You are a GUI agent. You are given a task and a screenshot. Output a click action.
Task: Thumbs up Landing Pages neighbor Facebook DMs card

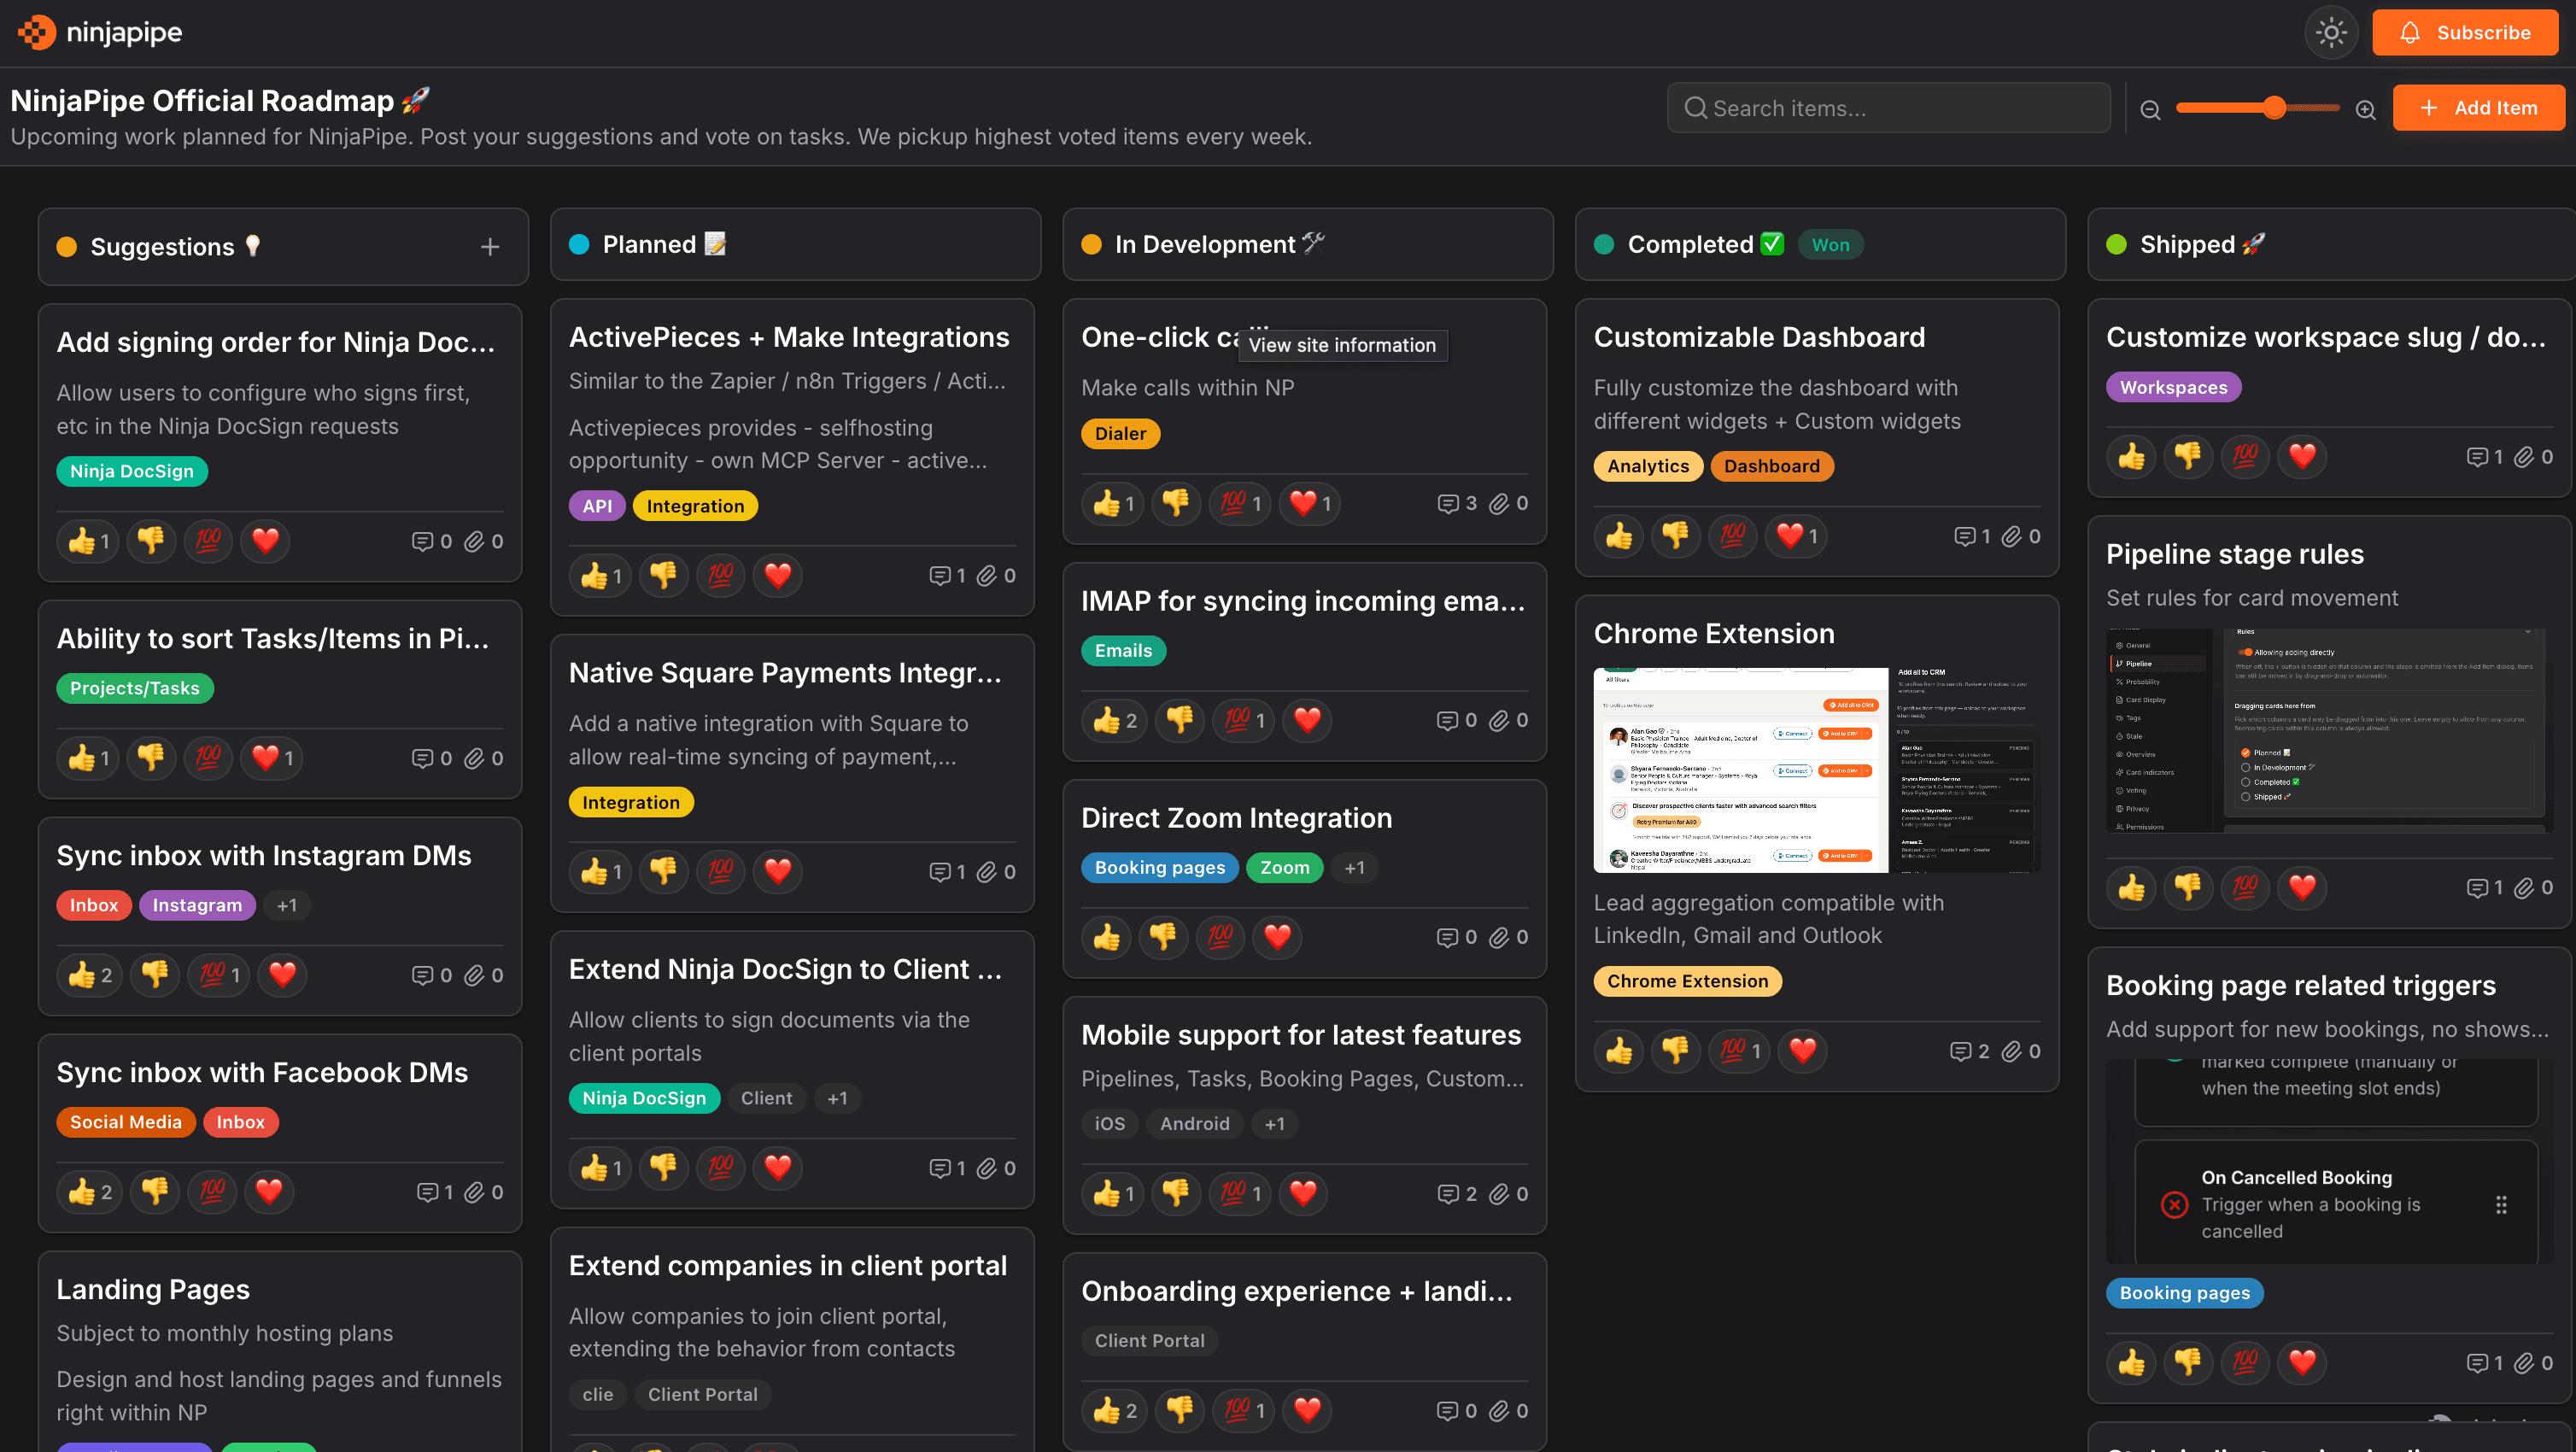[x=88, y=1191]
